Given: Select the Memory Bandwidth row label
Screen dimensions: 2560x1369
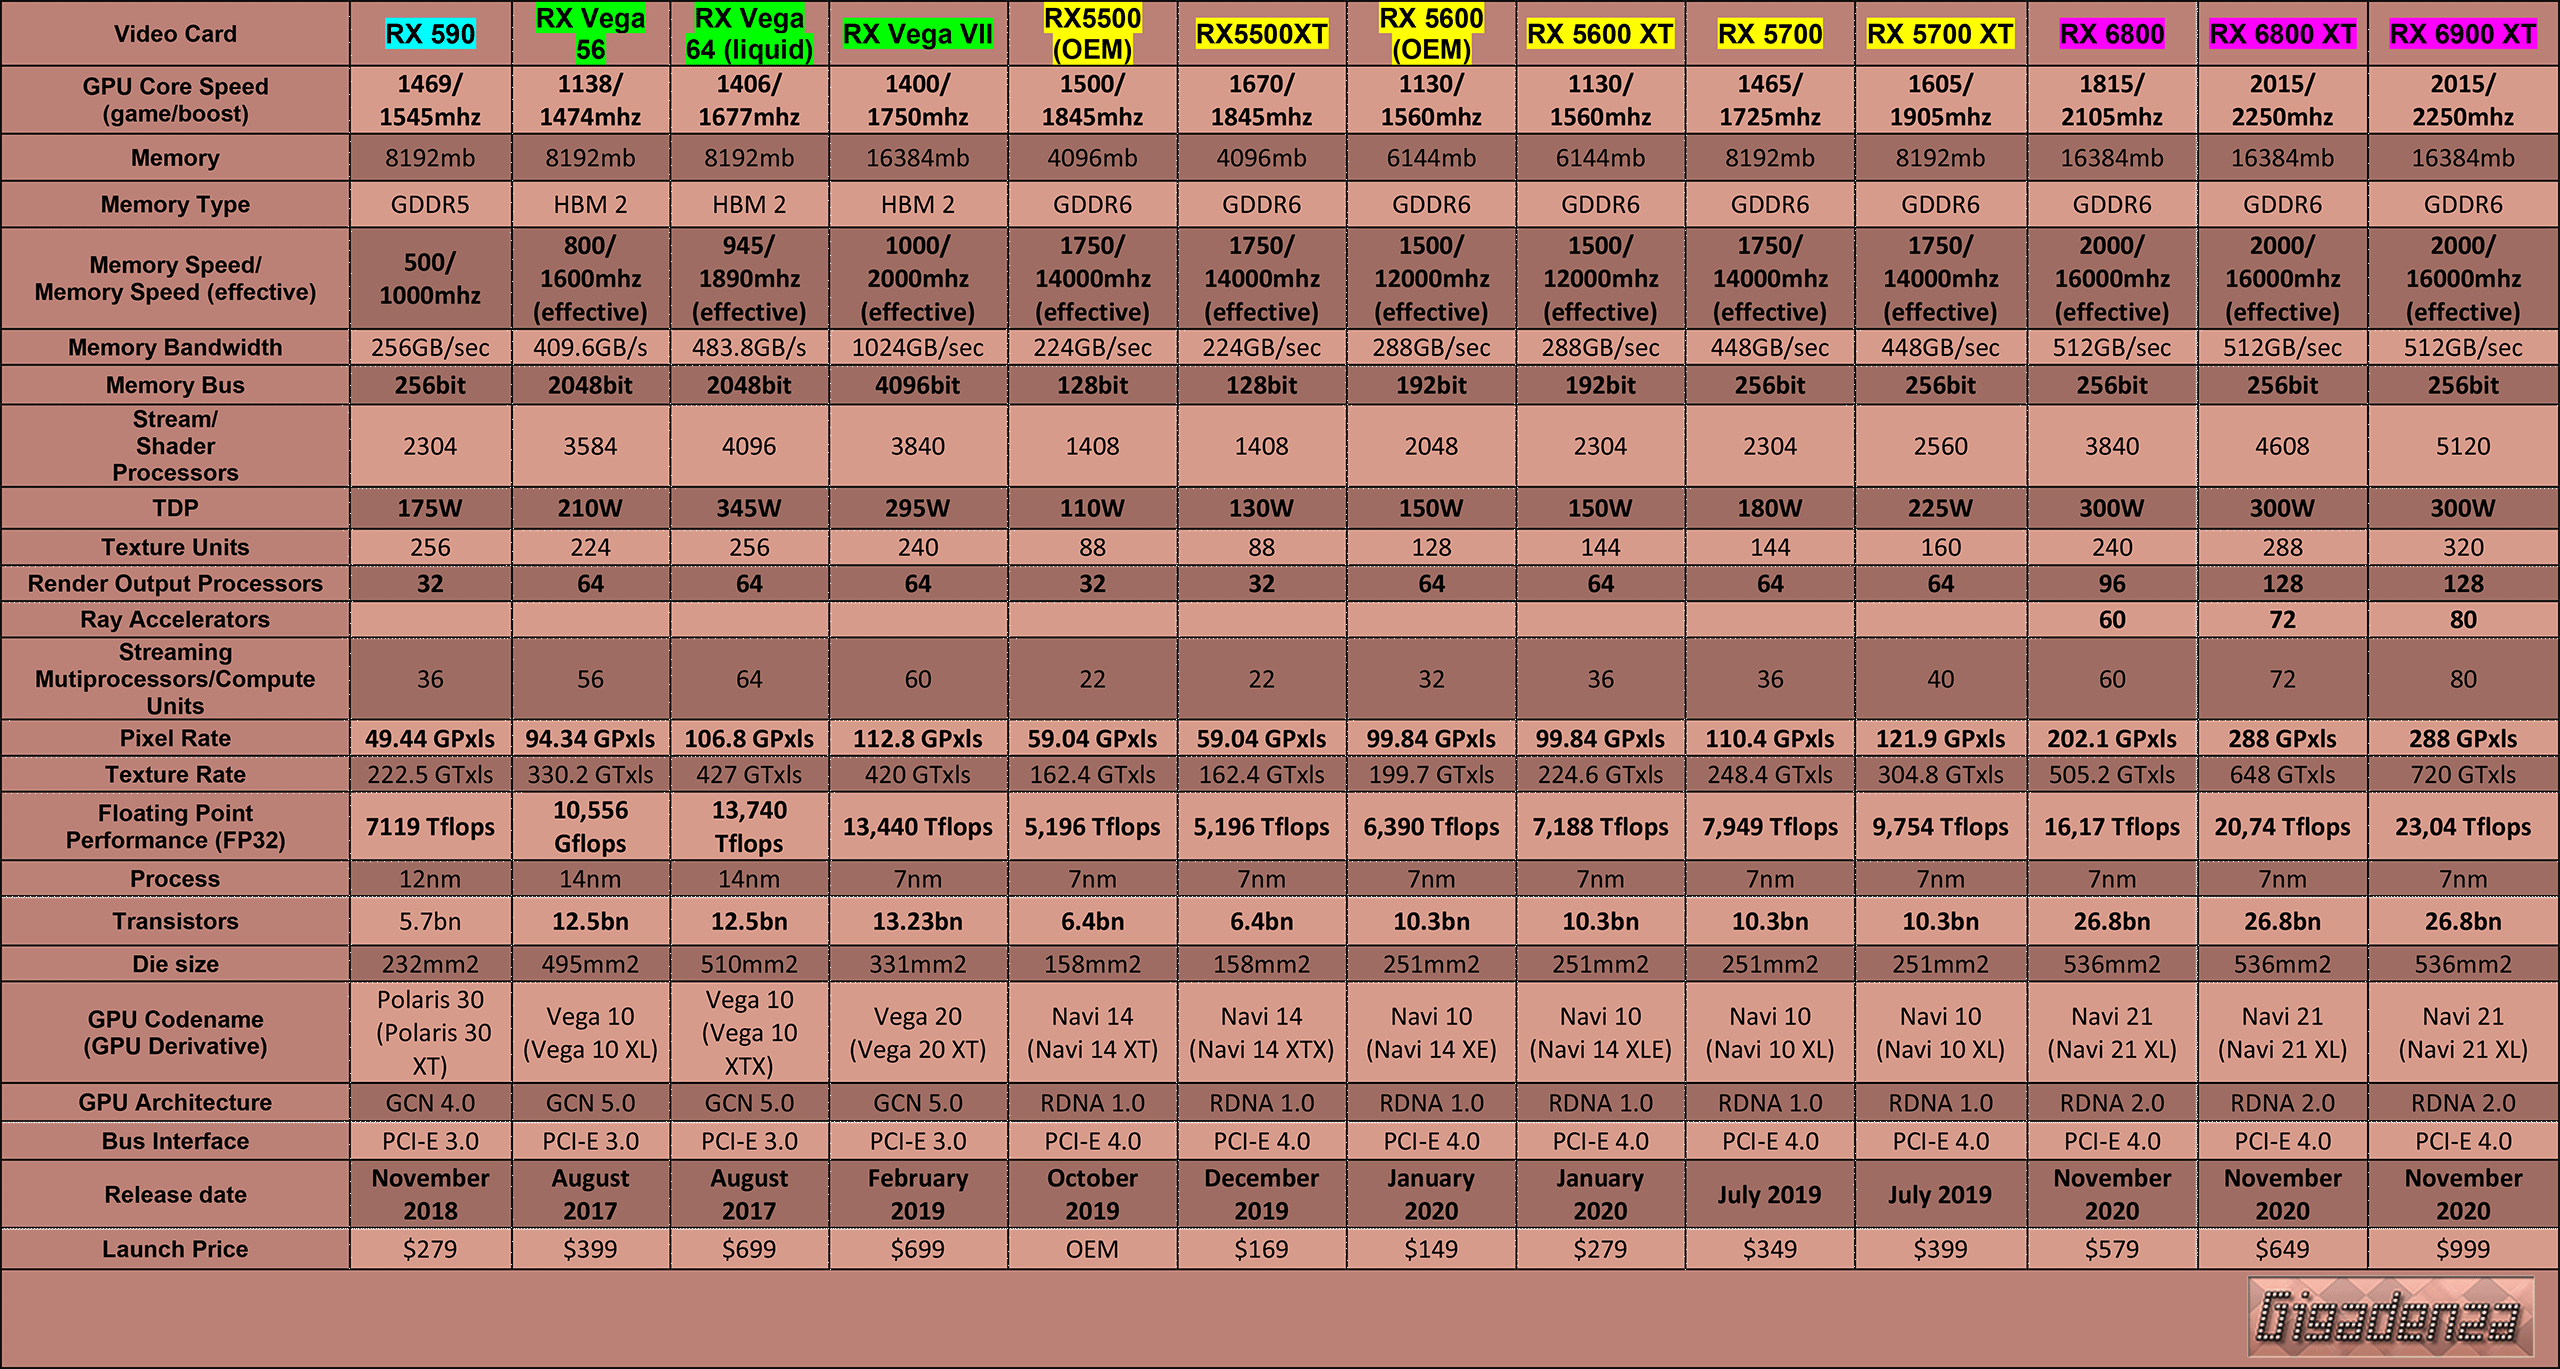Looking at the screenshot, I should (x=175, y=347).
